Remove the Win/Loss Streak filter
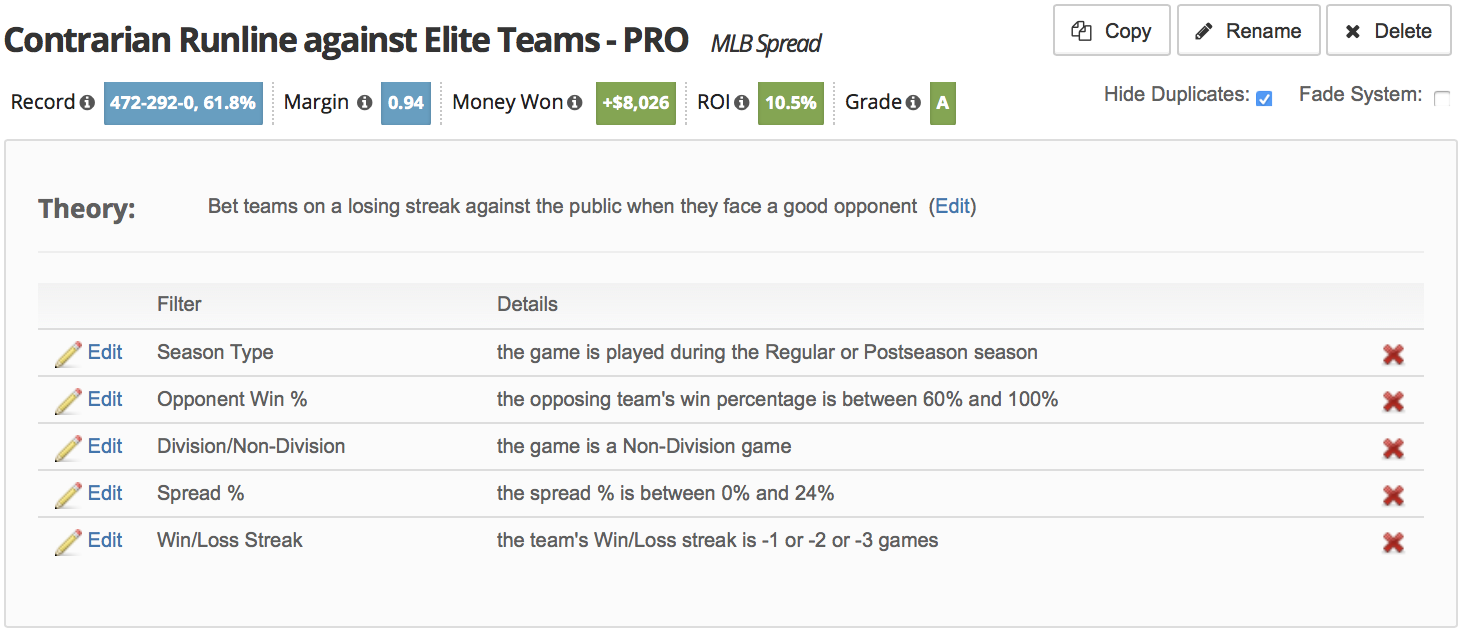Viewport: 1460px width, 630px height. click(x=1393, y=542)
